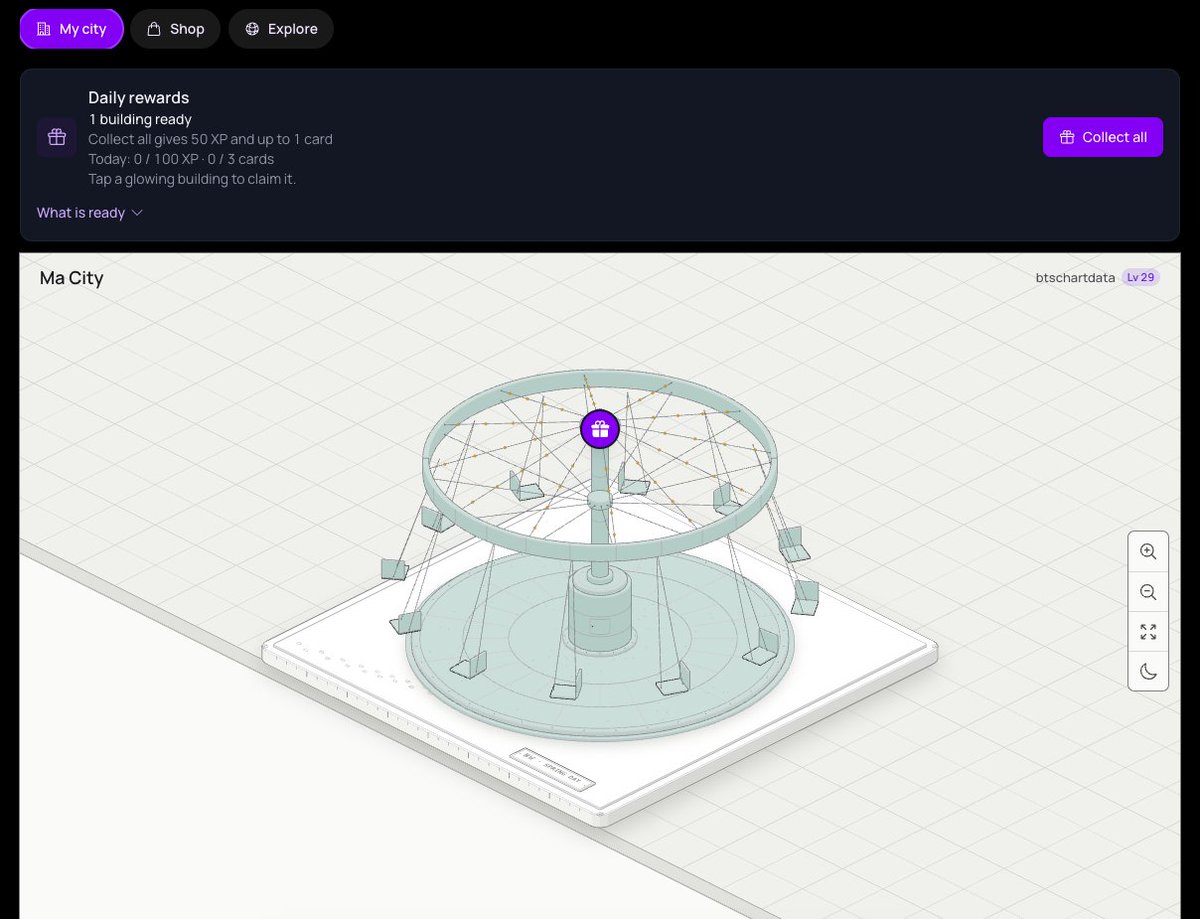Zoom out of the city map
Viewport: 1200px width, 919px height.
(1148, 591)
